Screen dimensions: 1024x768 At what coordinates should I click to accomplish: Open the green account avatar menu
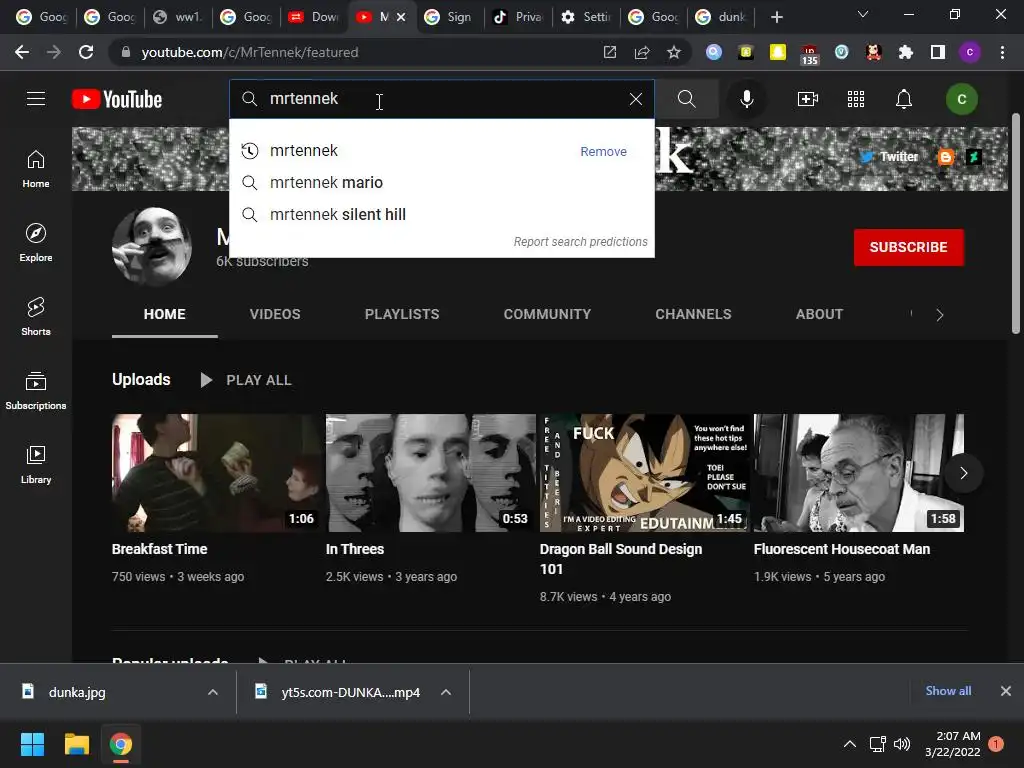coord(961,99)
